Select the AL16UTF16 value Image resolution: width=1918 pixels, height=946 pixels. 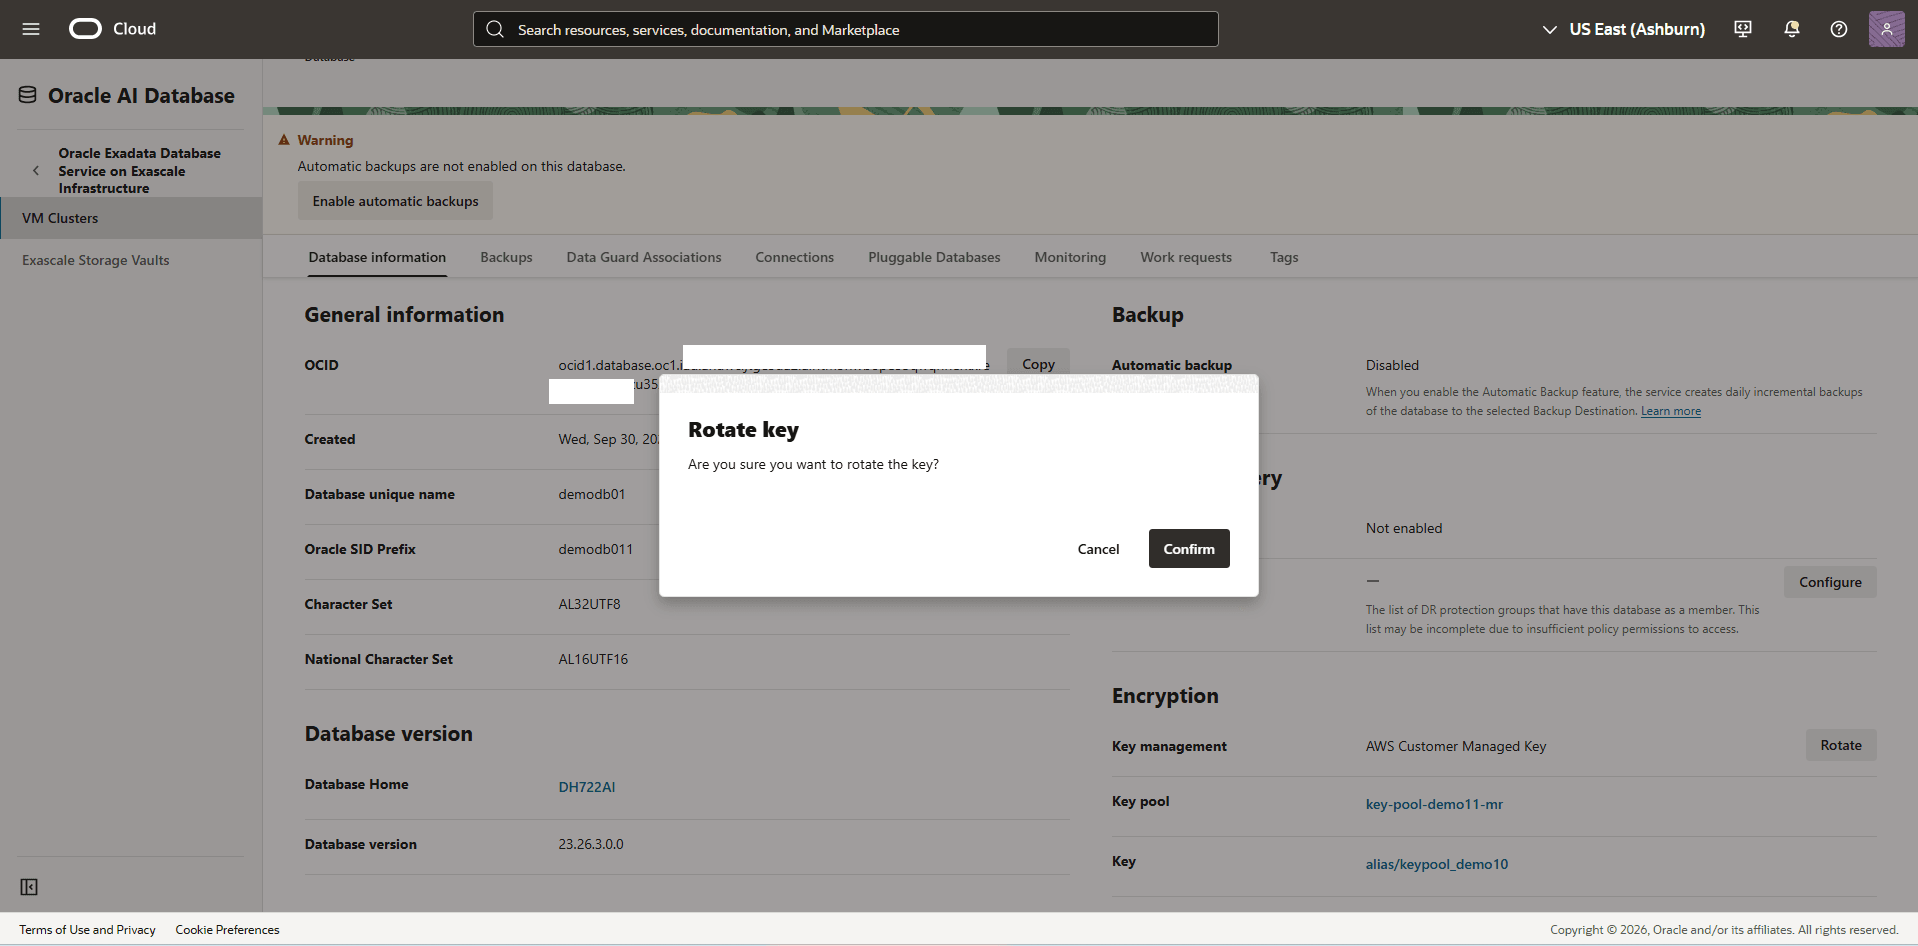coord(593,659)
